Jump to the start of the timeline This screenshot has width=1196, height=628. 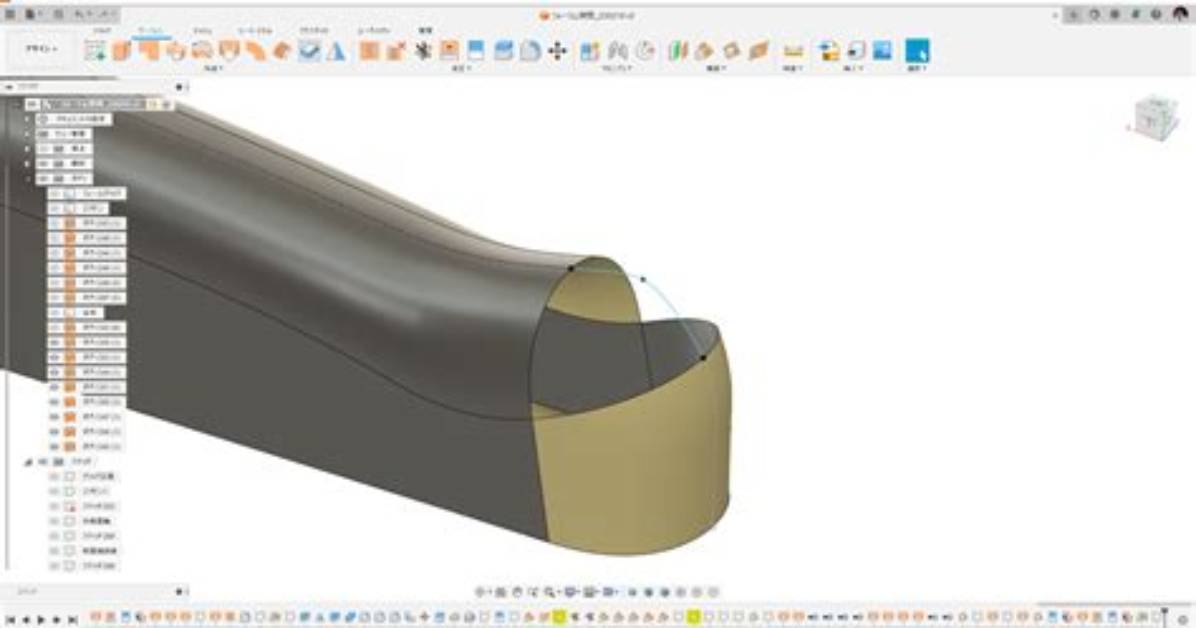11,620
